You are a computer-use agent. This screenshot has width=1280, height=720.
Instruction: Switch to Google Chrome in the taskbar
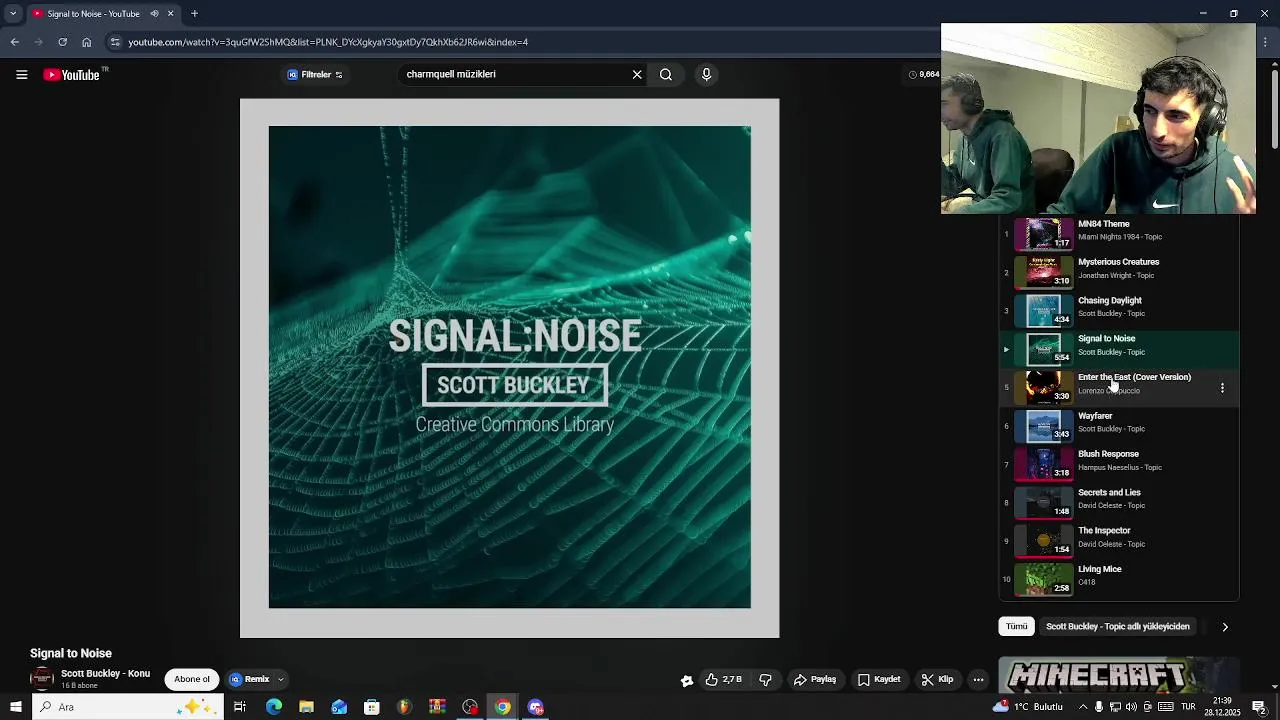click(502, 707)
